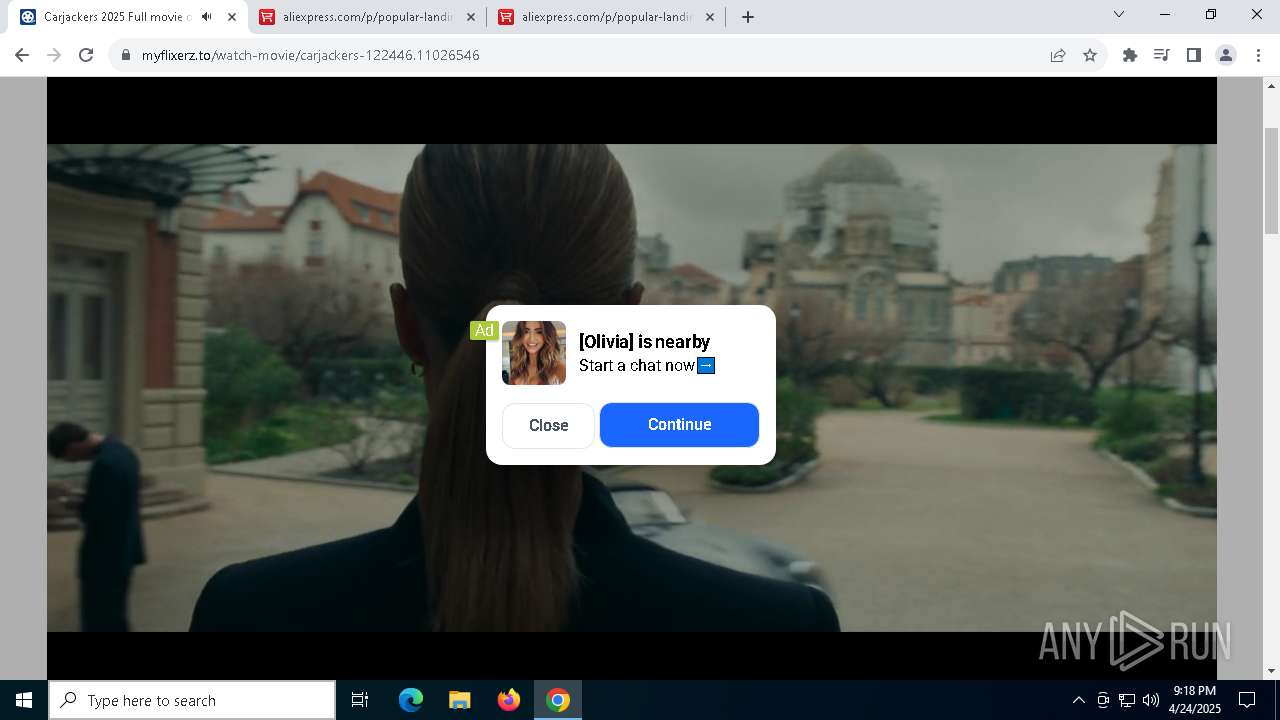The width and height of the screenshot is (1280, 720).
Task: Open the volume tray icon
Action: click(1151, 700)
